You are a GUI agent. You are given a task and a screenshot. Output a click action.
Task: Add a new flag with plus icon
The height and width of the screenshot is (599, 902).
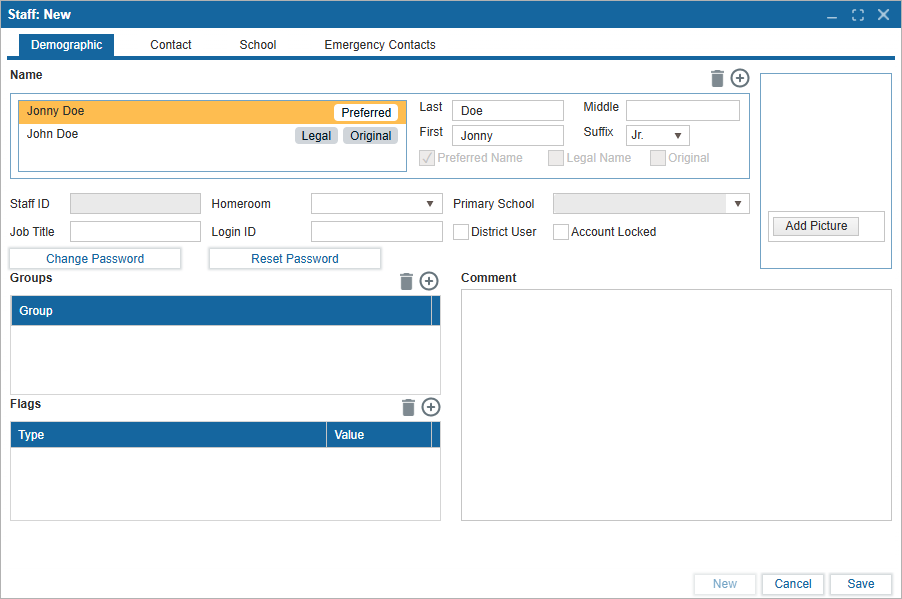click(431, 407)
